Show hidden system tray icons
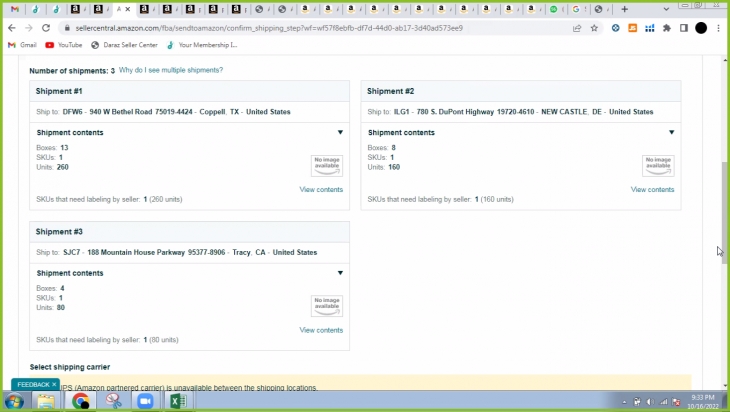 [624, 402]
